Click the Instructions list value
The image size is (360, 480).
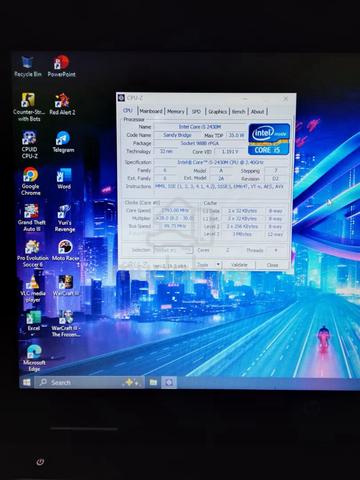(220, 186)
